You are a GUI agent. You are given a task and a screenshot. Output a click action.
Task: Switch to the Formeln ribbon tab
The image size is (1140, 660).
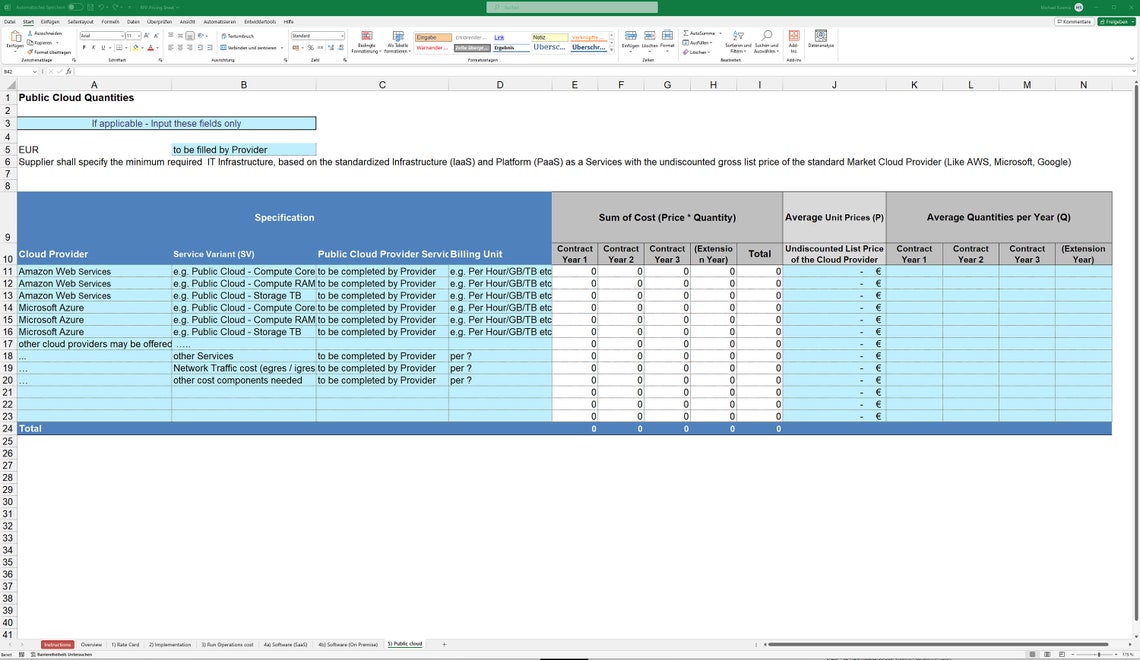tap(110, 21)
